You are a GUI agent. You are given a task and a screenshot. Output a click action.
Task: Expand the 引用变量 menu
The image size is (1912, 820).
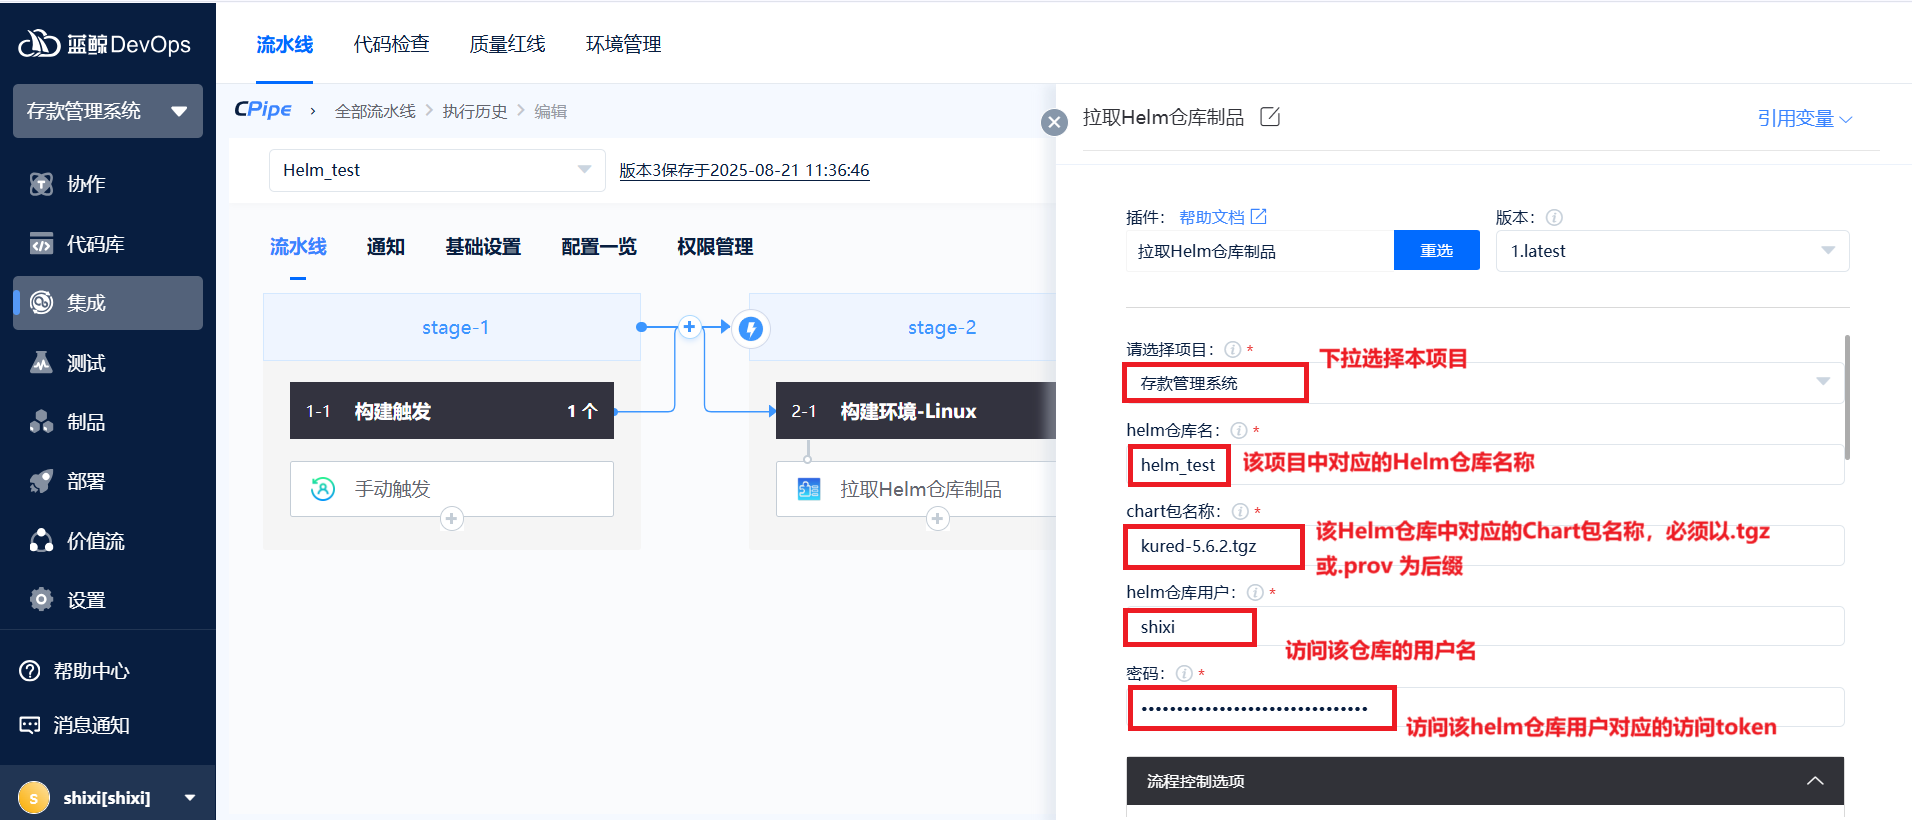click(x=1804, y=118)
